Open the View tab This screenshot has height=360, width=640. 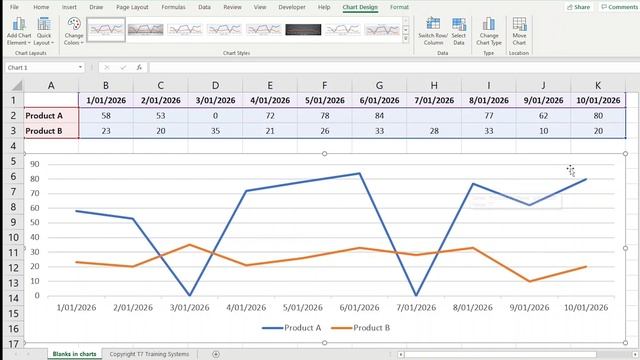[260, 7]
